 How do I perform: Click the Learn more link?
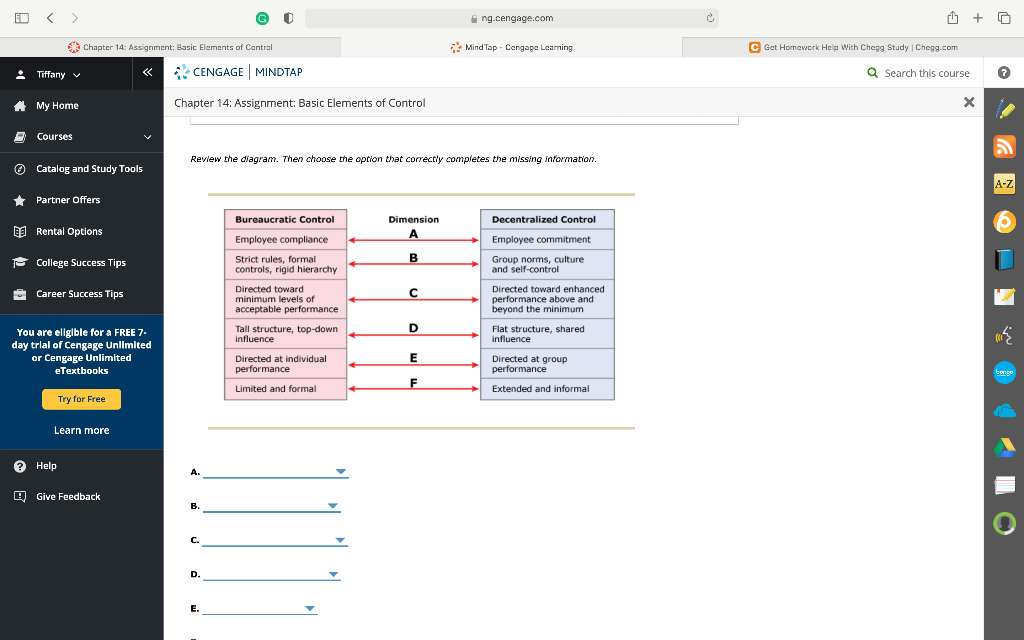(81, 430)
